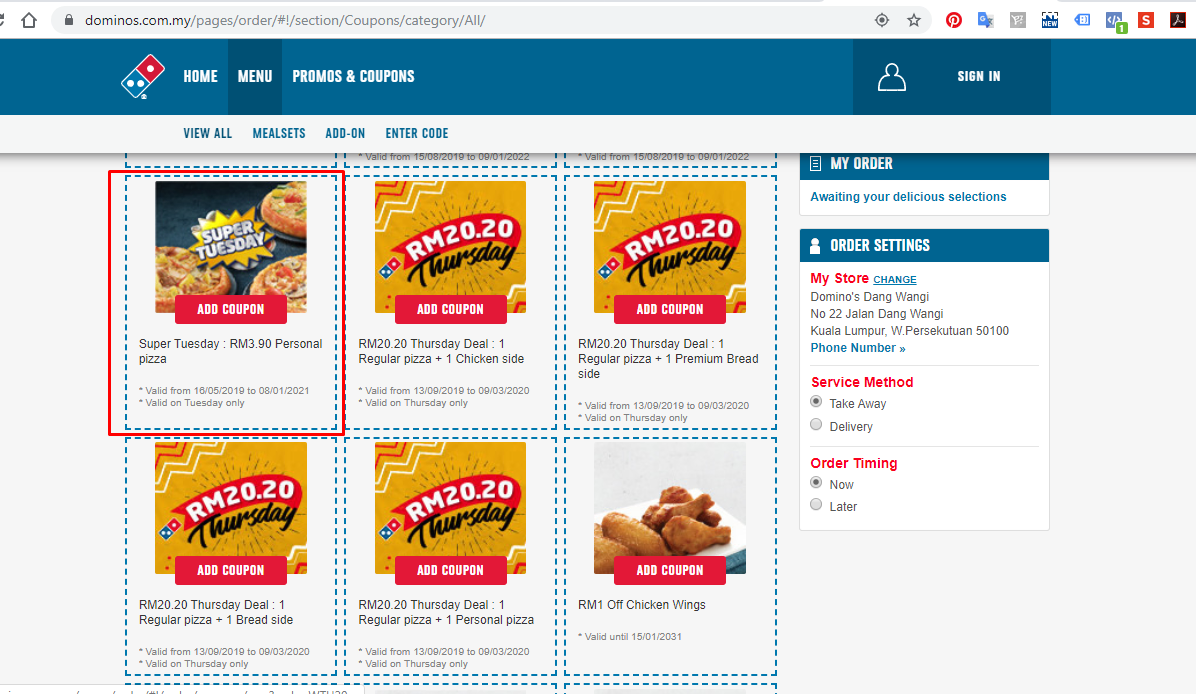
Task: Open the MENU navigation tab
Action: 255,76
